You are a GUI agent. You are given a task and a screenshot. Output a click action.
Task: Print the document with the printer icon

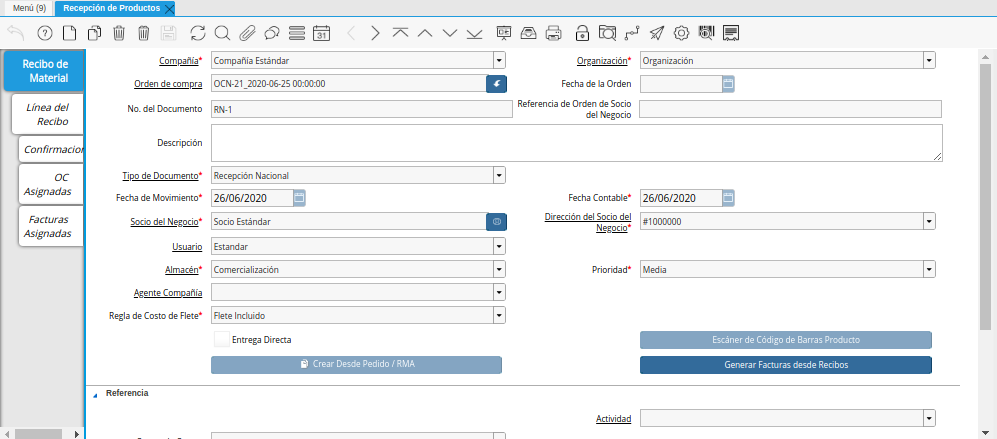point(554,33)
